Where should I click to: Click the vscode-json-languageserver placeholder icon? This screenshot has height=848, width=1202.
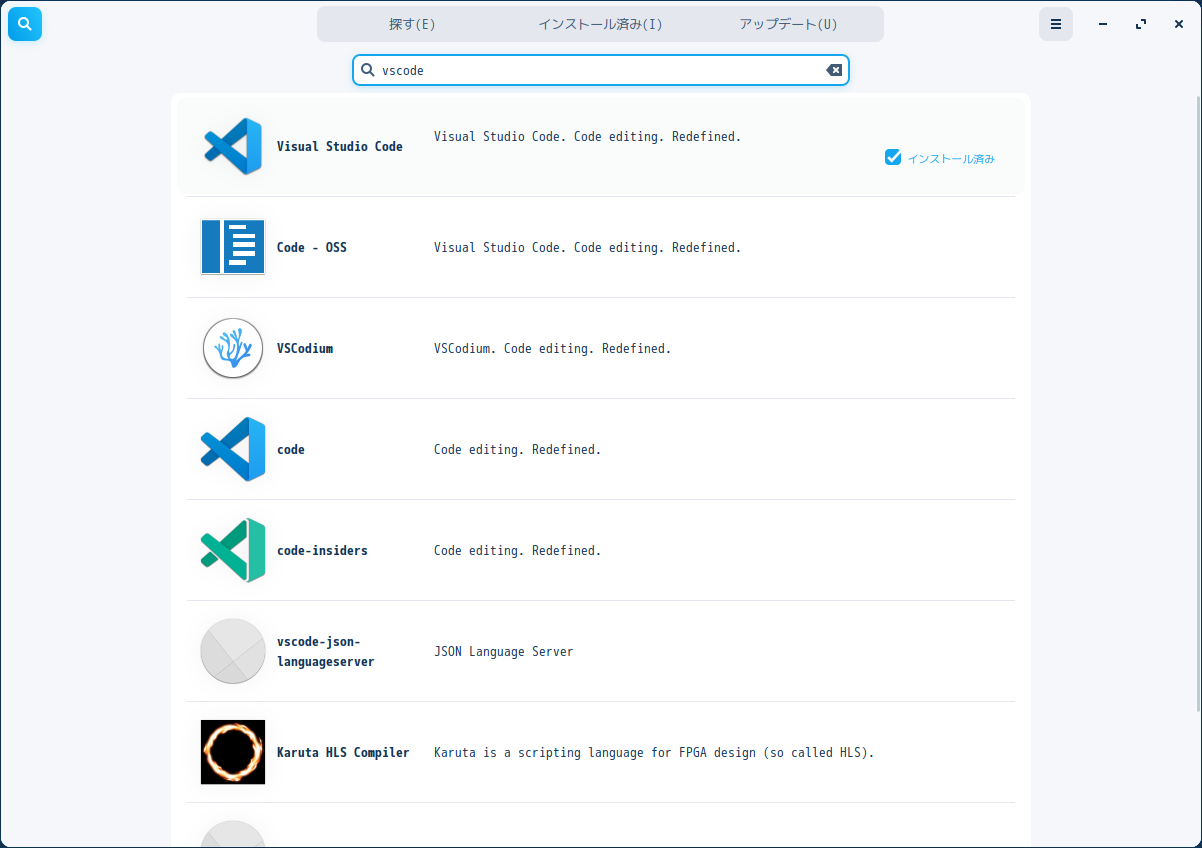(x=233, y=651)
